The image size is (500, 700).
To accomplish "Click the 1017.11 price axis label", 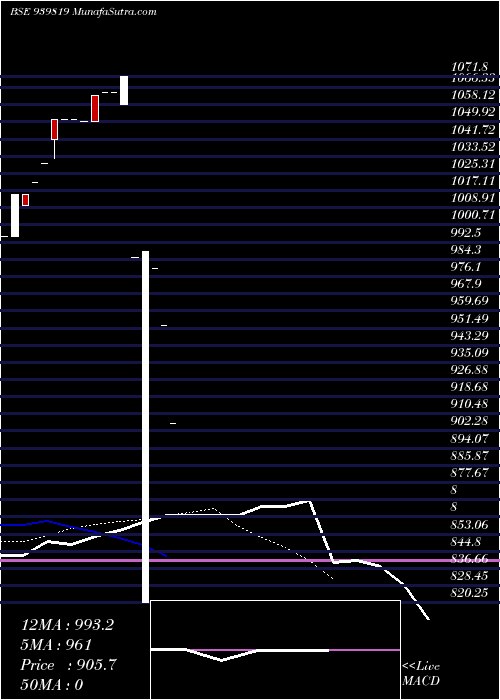I will click(472, 181).
